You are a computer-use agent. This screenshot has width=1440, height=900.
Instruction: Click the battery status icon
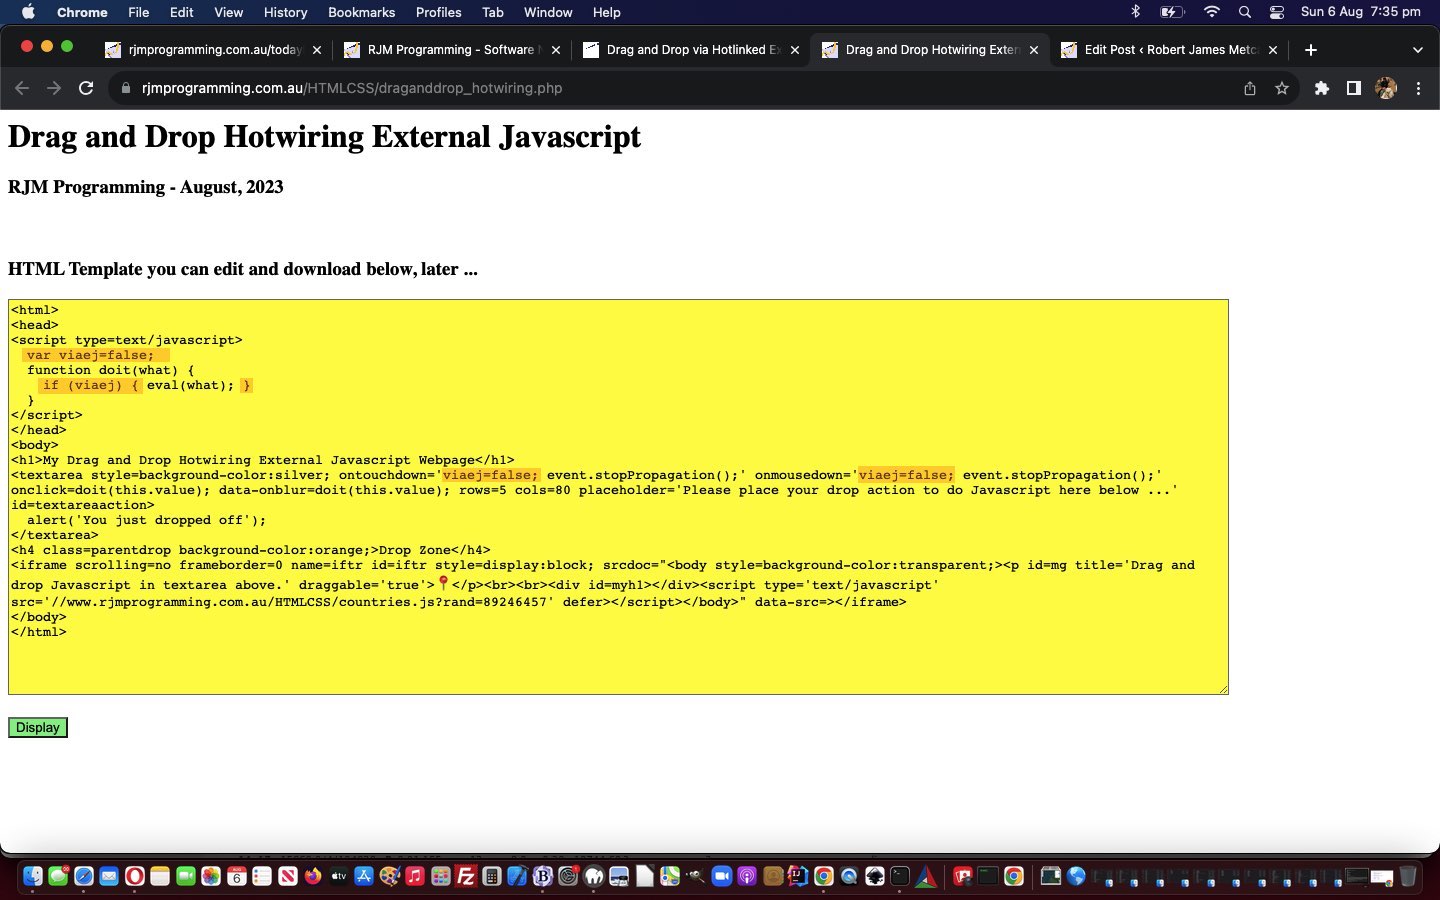[1172, 12]
